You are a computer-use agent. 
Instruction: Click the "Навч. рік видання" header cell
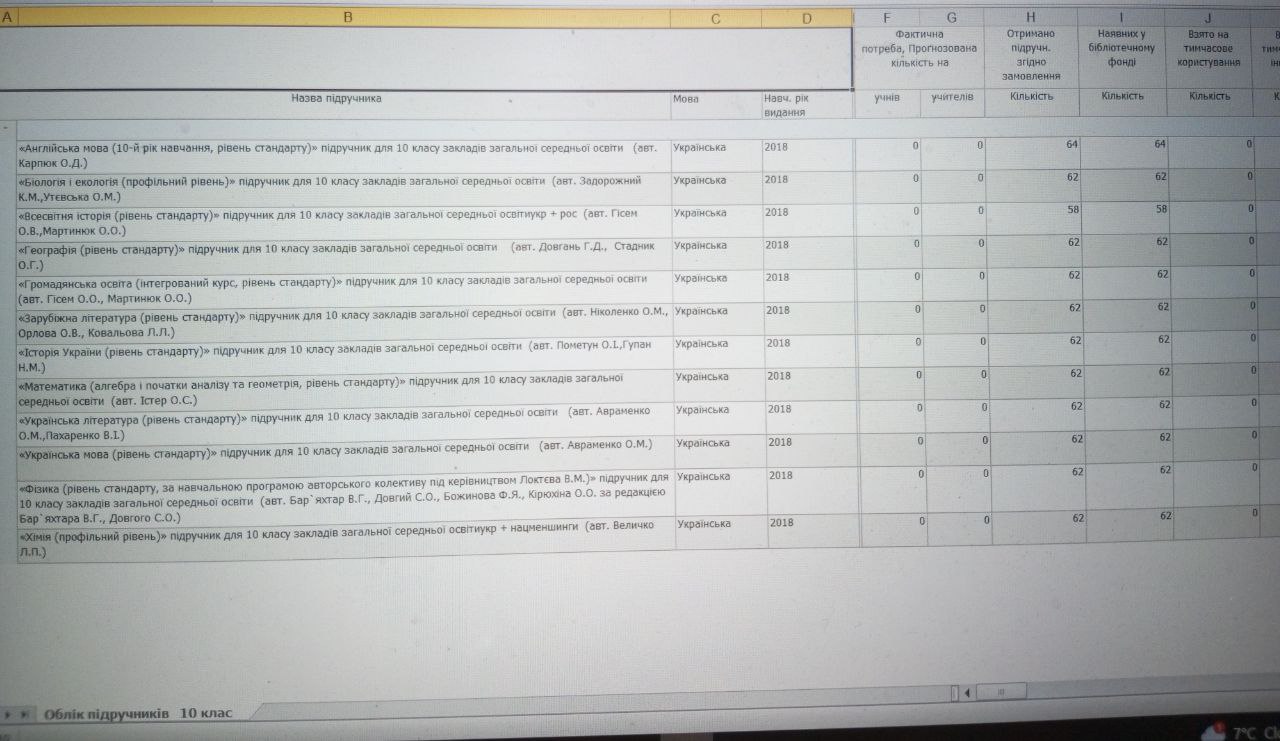[806, 105]
